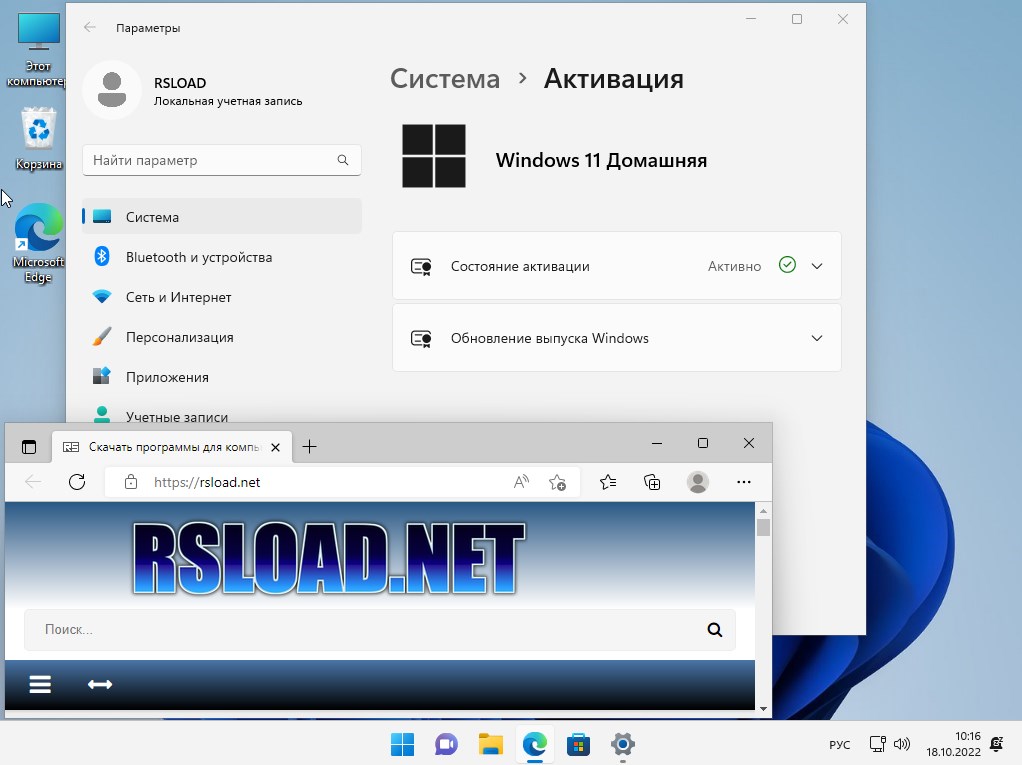Click the website search magnifier button
The height and width of the screenshot is (765, 1022).
pyautogui.click(x=714, y=629)
